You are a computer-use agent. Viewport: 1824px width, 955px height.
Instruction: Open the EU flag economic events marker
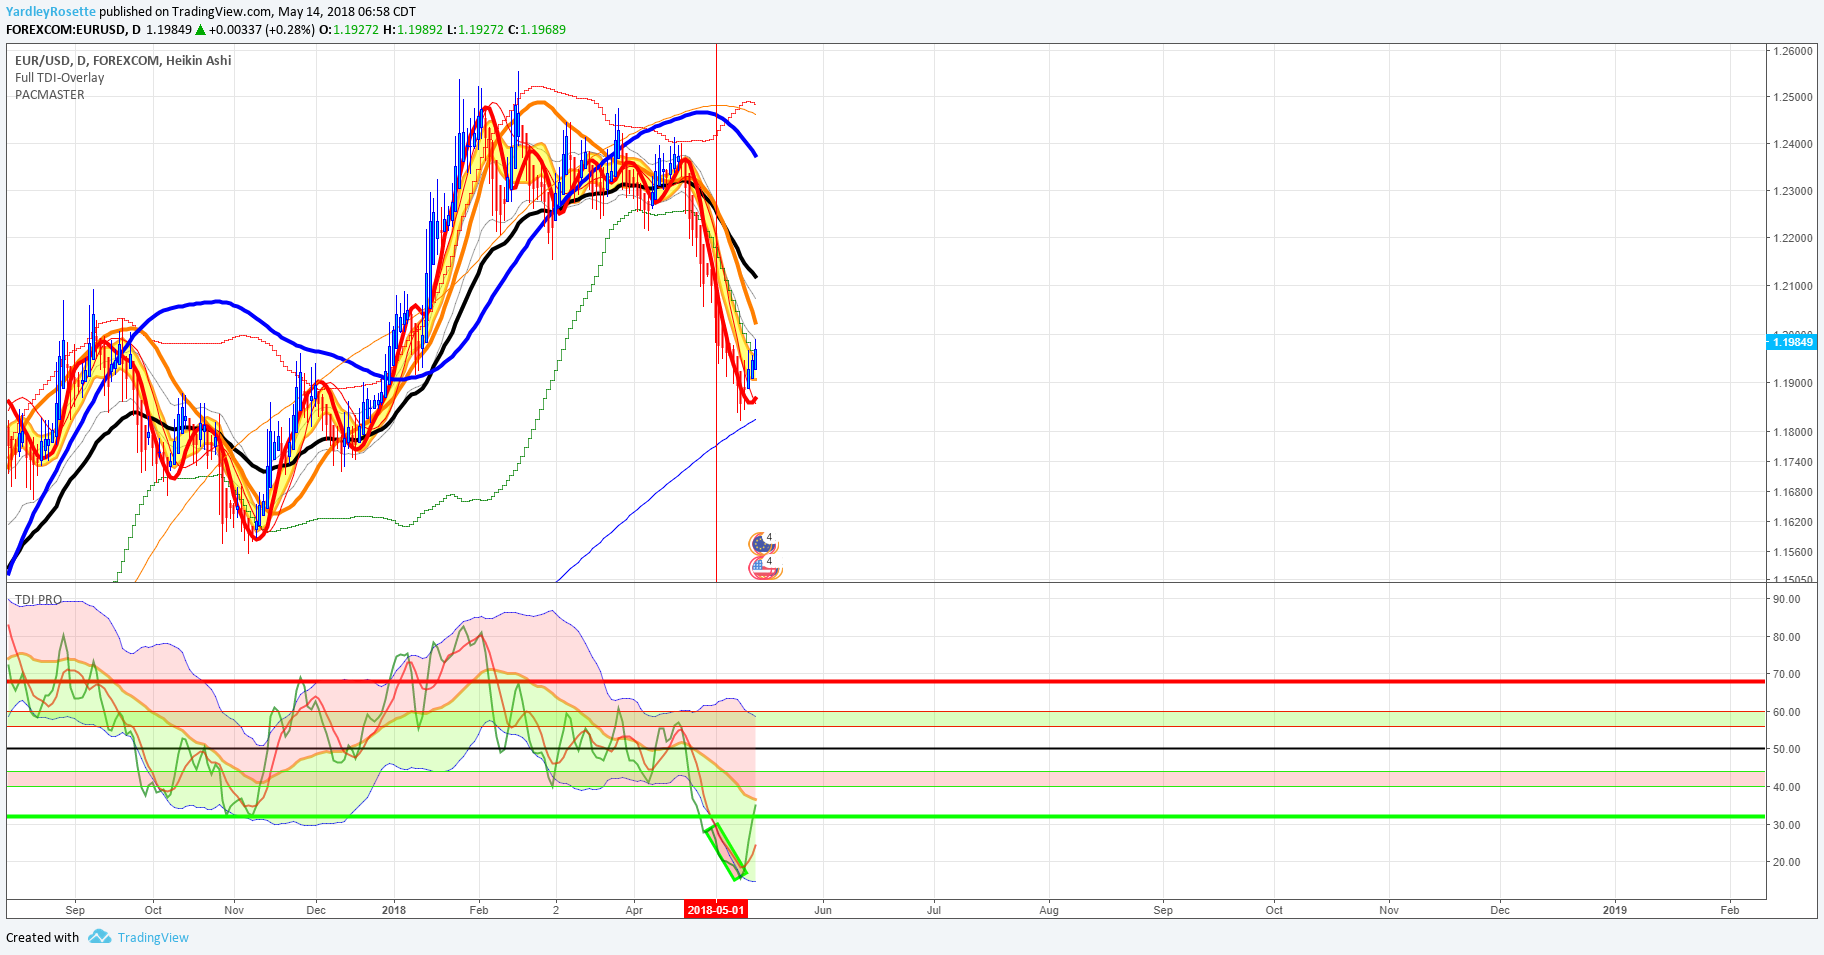764,544
